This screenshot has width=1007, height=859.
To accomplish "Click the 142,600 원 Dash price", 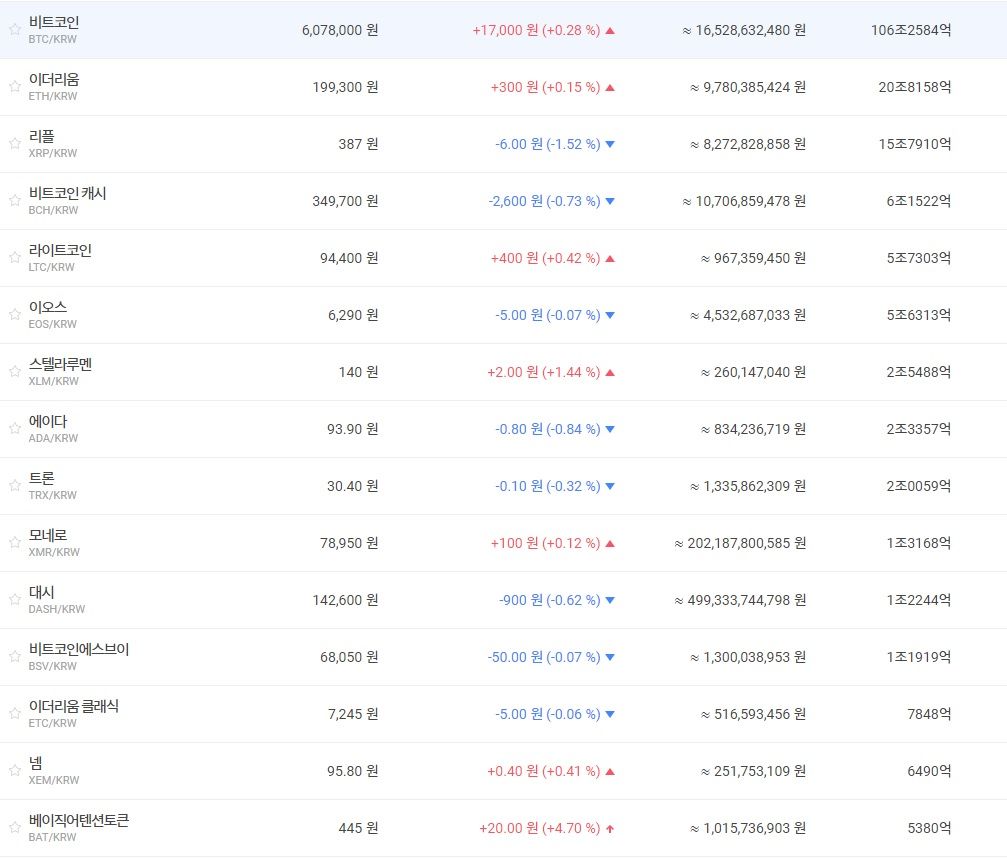I will point(345,600).
